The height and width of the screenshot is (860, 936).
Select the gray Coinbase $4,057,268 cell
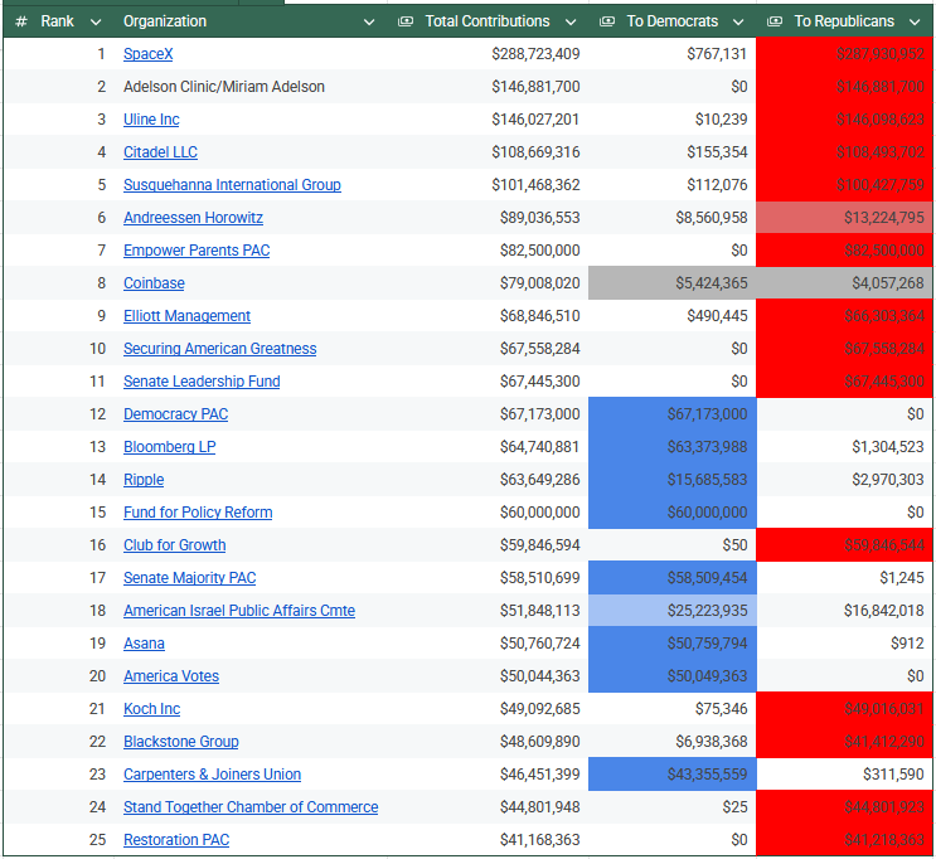pos(845,283)
